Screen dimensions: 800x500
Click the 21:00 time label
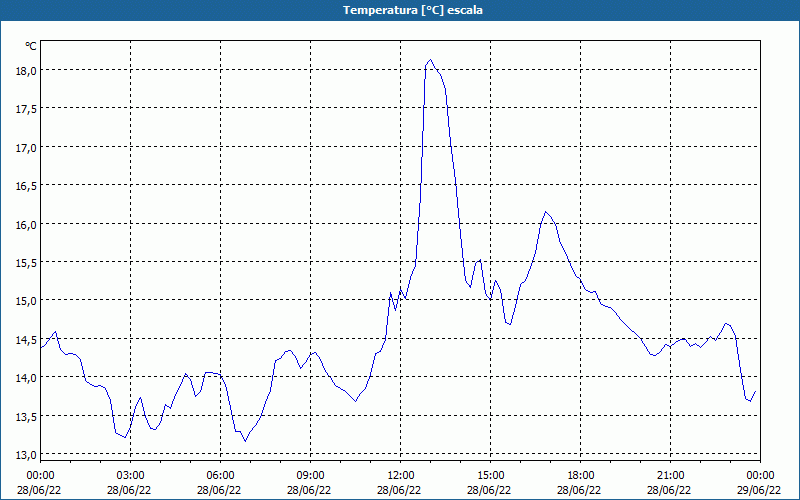[670, 476]
